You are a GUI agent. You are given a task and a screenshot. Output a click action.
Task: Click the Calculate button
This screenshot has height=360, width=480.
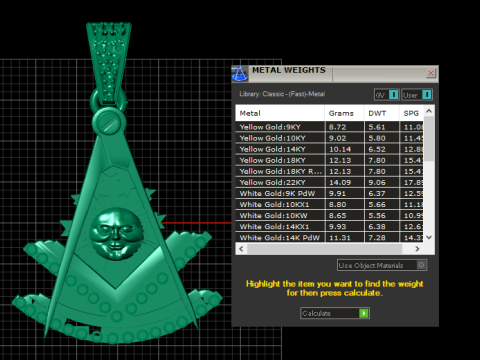point(335,313)
